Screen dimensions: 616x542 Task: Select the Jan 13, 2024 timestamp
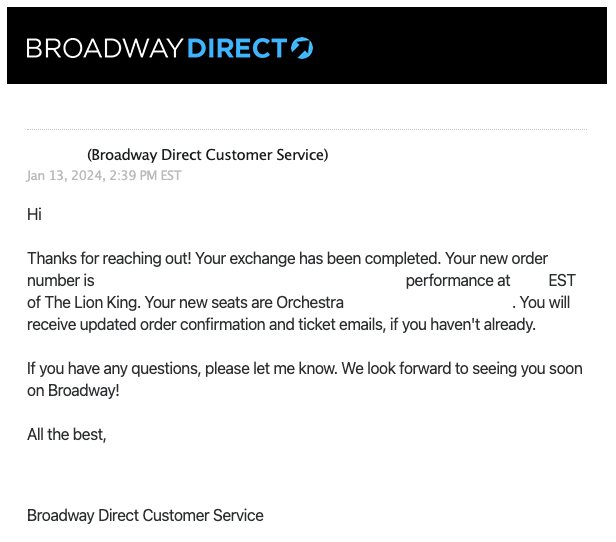(104, 175)
